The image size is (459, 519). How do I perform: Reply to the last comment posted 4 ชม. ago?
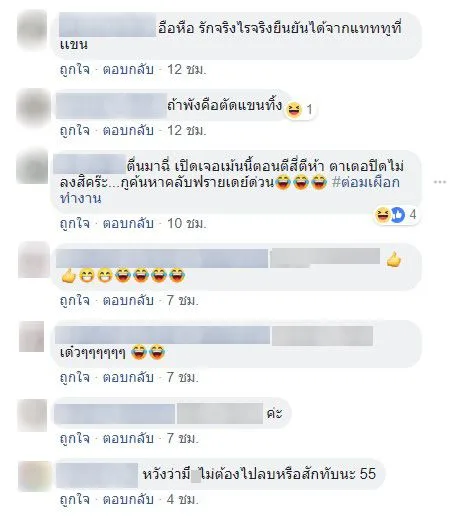(128, 499)
